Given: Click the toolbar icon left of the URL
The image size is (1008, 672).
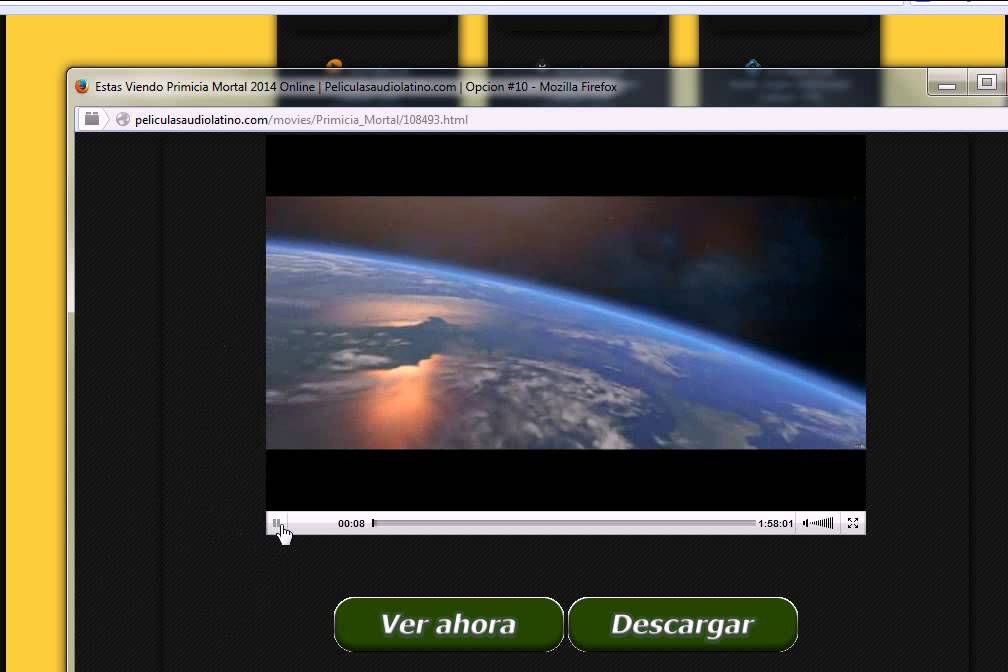Looking at the screenshot, I should click(x=92, y=119).
